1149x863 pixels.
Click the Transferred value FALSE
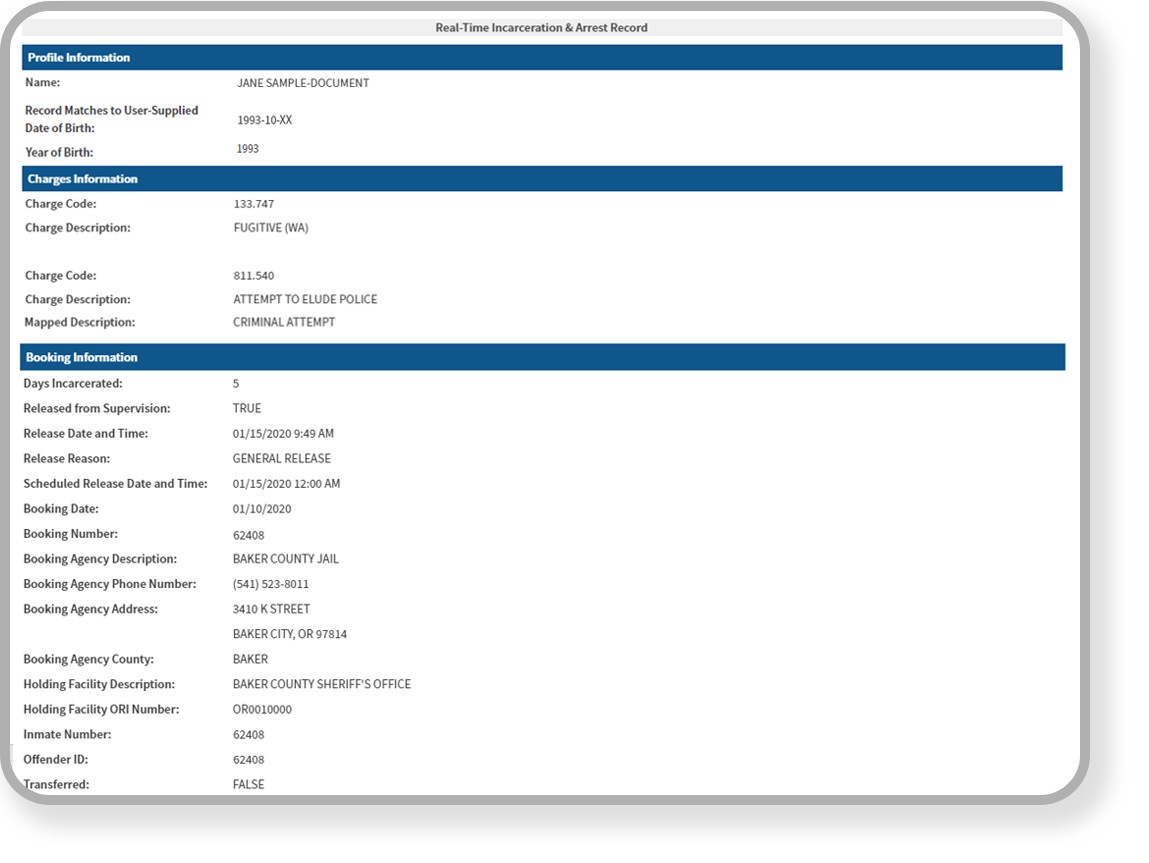248,785
